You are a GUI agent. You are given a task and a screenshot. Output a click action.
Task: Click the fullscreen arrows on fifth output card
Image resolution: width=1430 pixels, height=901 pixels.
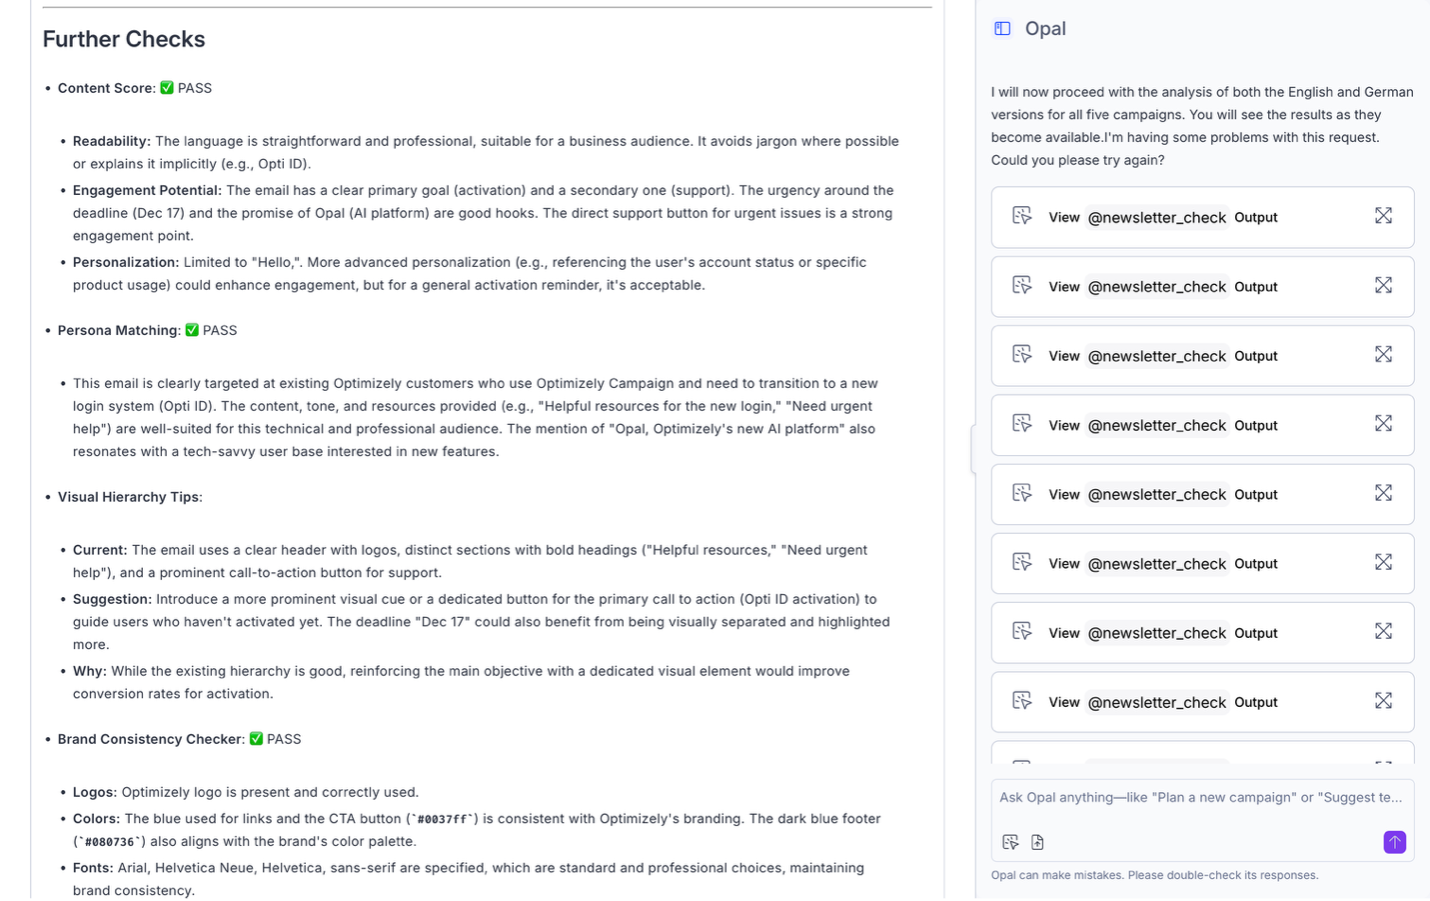pyautogui.click(x=1383, y=493)
